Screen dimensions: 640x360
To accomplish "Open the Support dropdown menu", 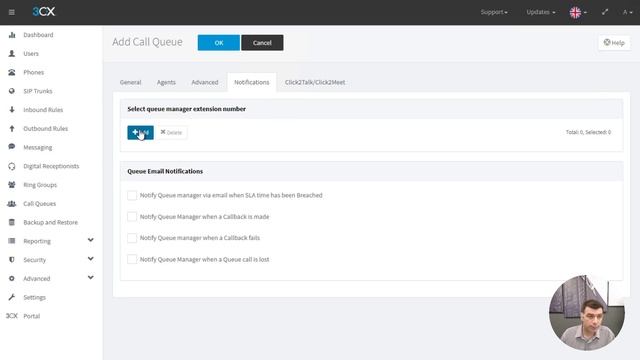I will pos(494,12).
